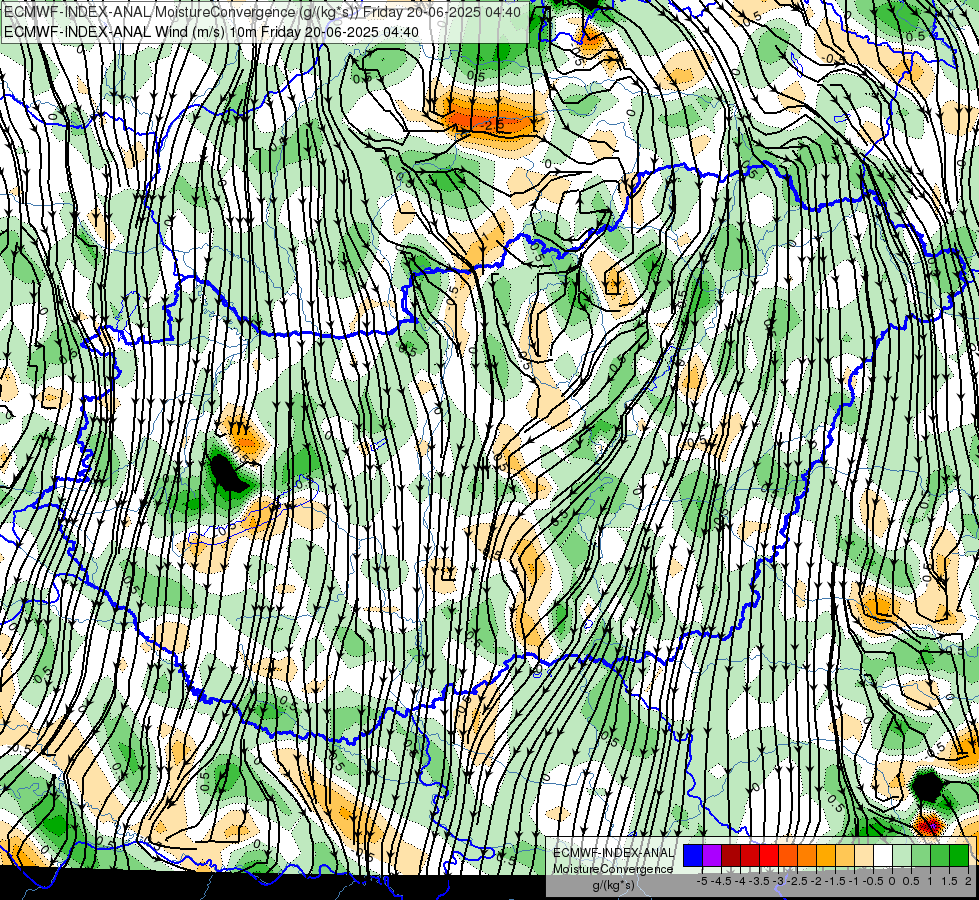979x900 pixels.
Task: Click the MoistureConvergence title line at top
Action: coord(262,12)
